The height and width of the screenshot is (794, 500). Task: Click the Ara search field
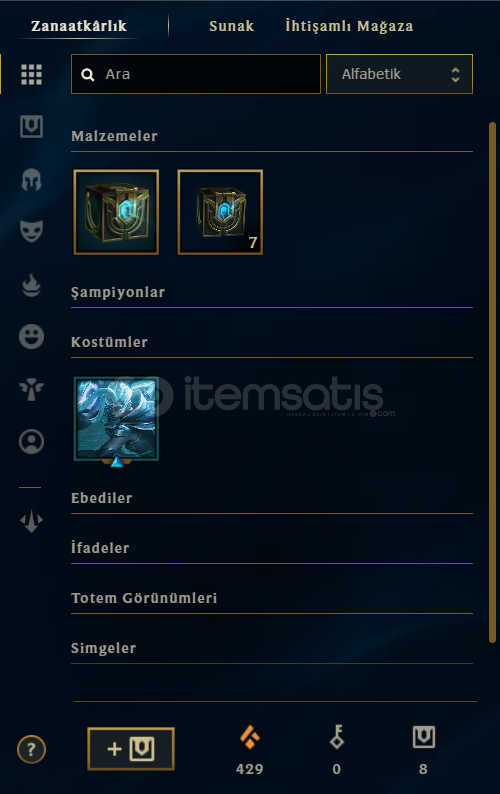(196, 74)
